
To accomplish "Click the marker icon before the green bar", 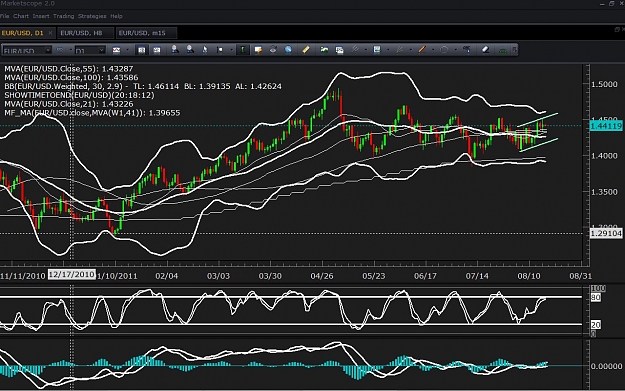I will (x=220, y=50).
